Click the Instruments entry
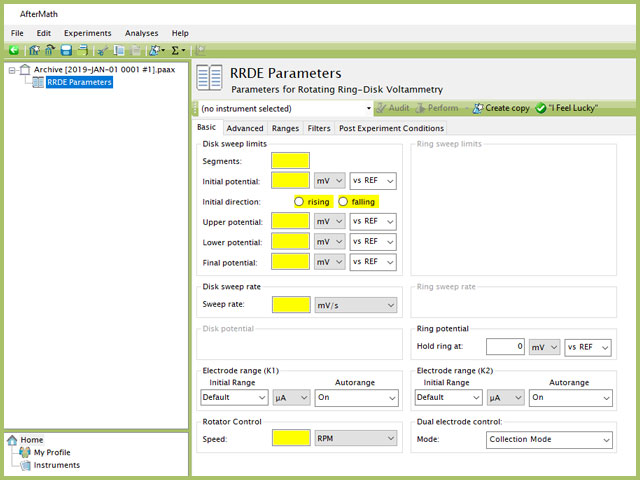 [x=57, y=465]
